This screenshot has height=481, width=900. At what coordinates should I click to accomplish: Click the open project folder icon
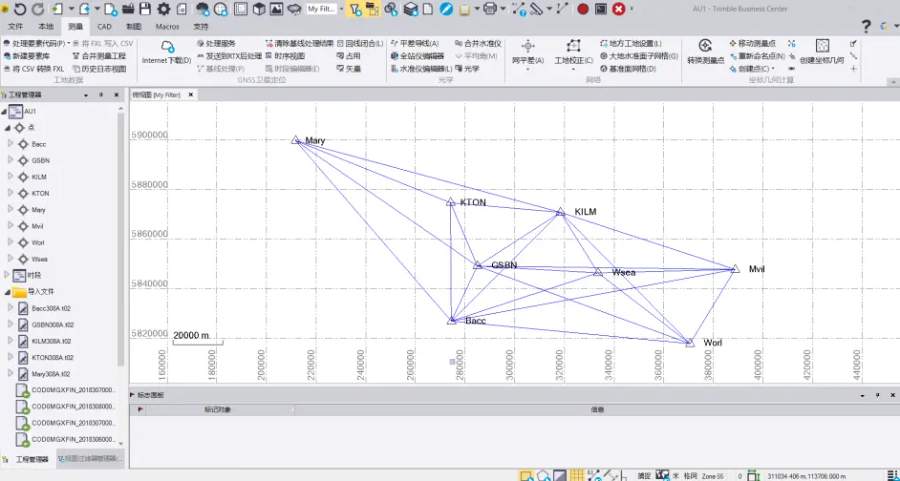click(x=128, y=9)
